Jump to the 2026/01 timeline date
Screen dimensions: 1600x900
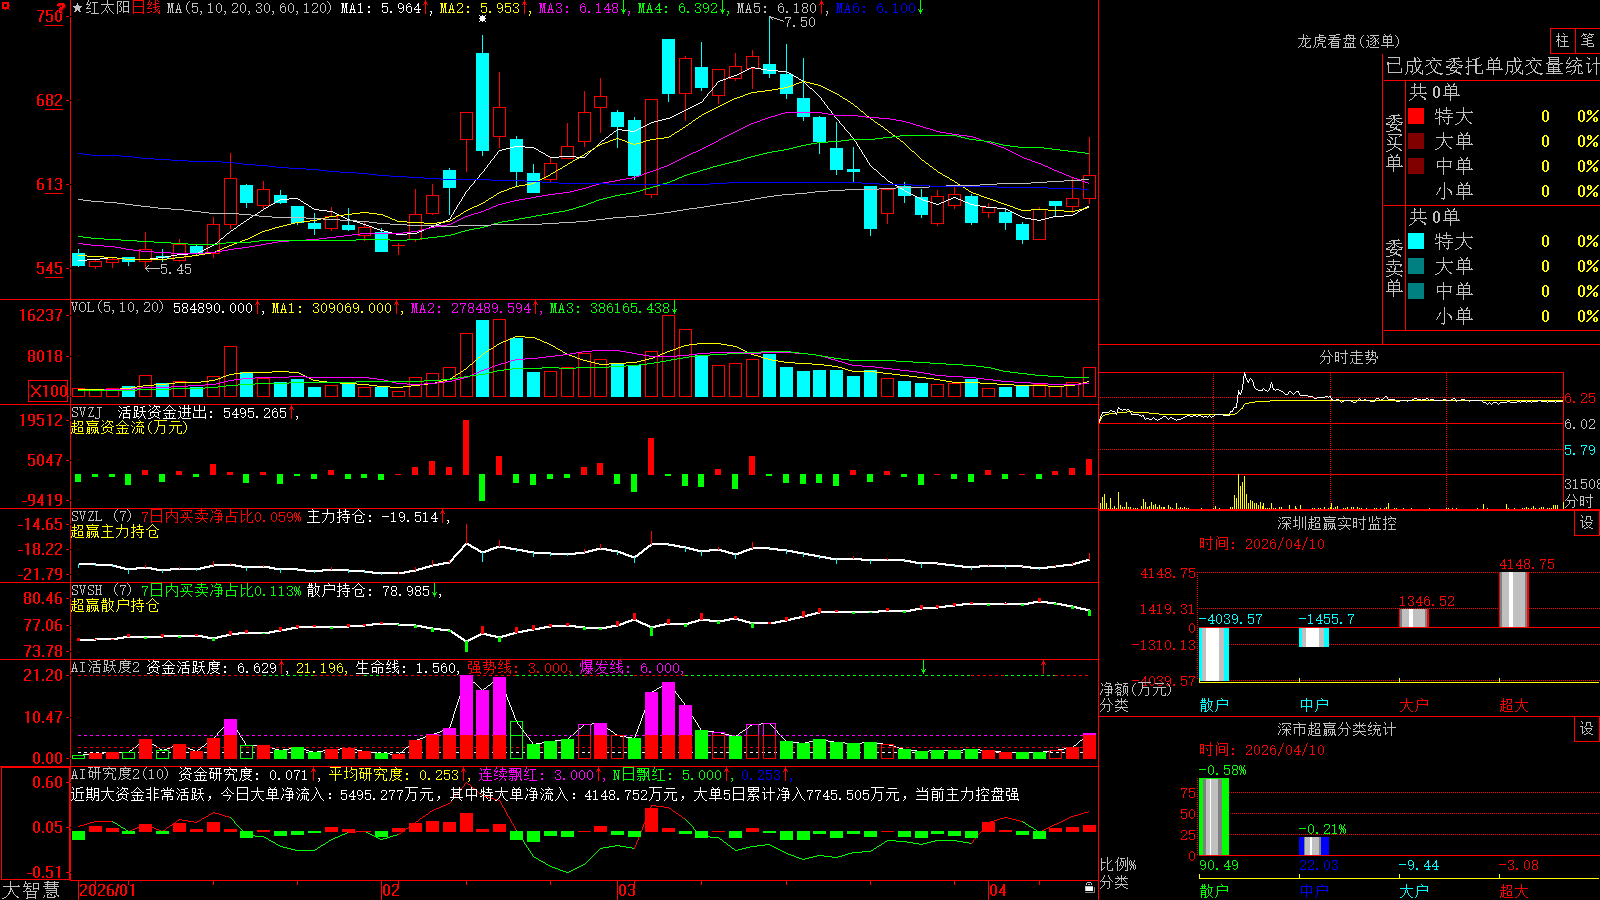(x=107, y=890)
